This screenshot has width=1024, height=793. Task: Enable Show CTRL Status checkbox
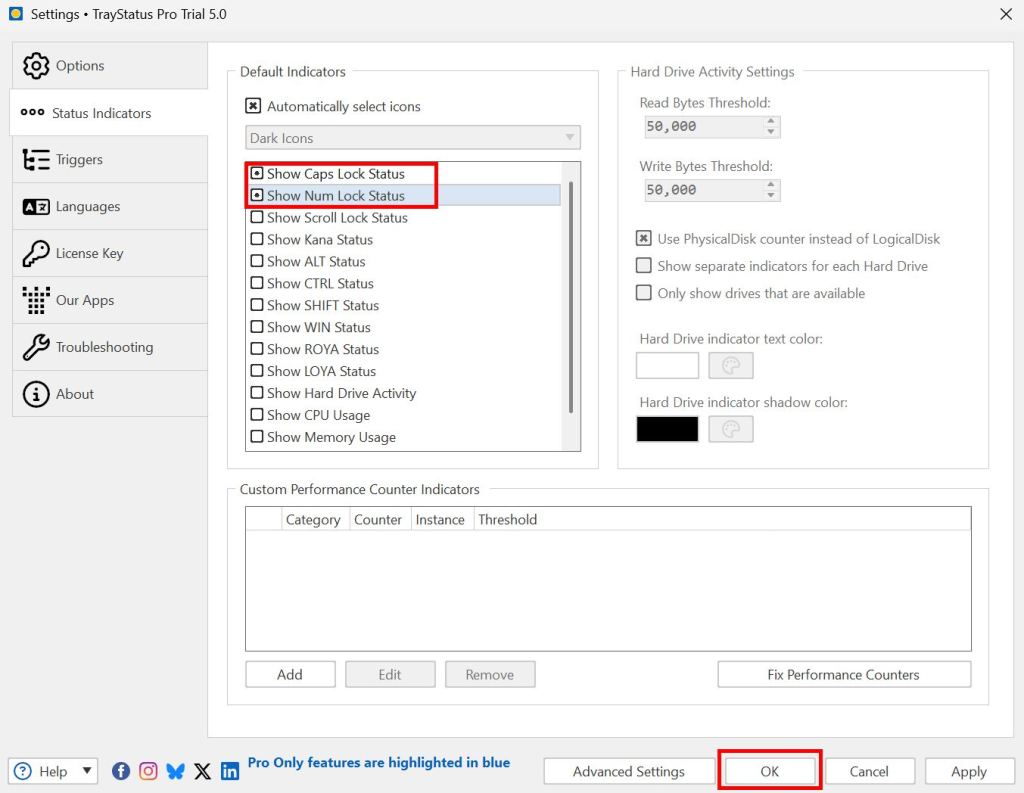(257, 283)
